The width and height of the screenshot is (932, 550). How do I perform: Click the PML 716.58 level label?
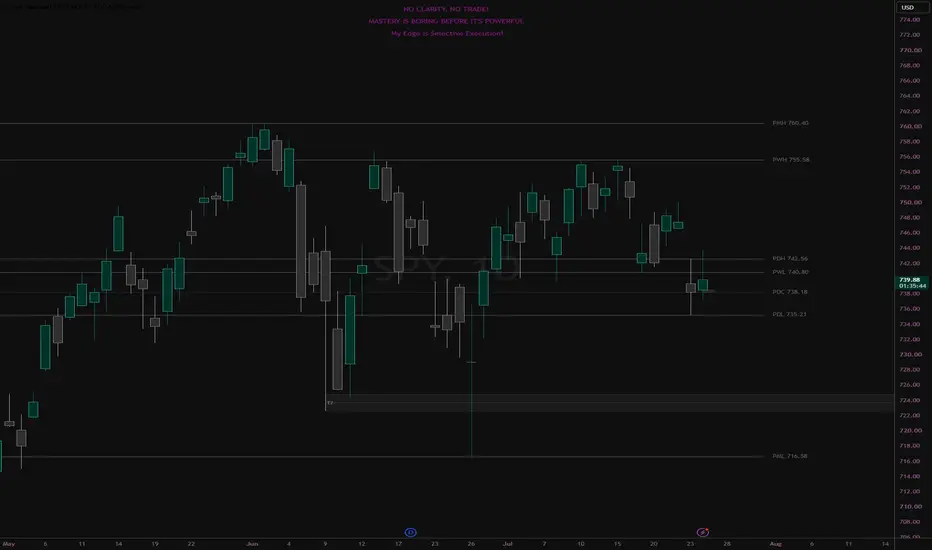tap(789, 456)
